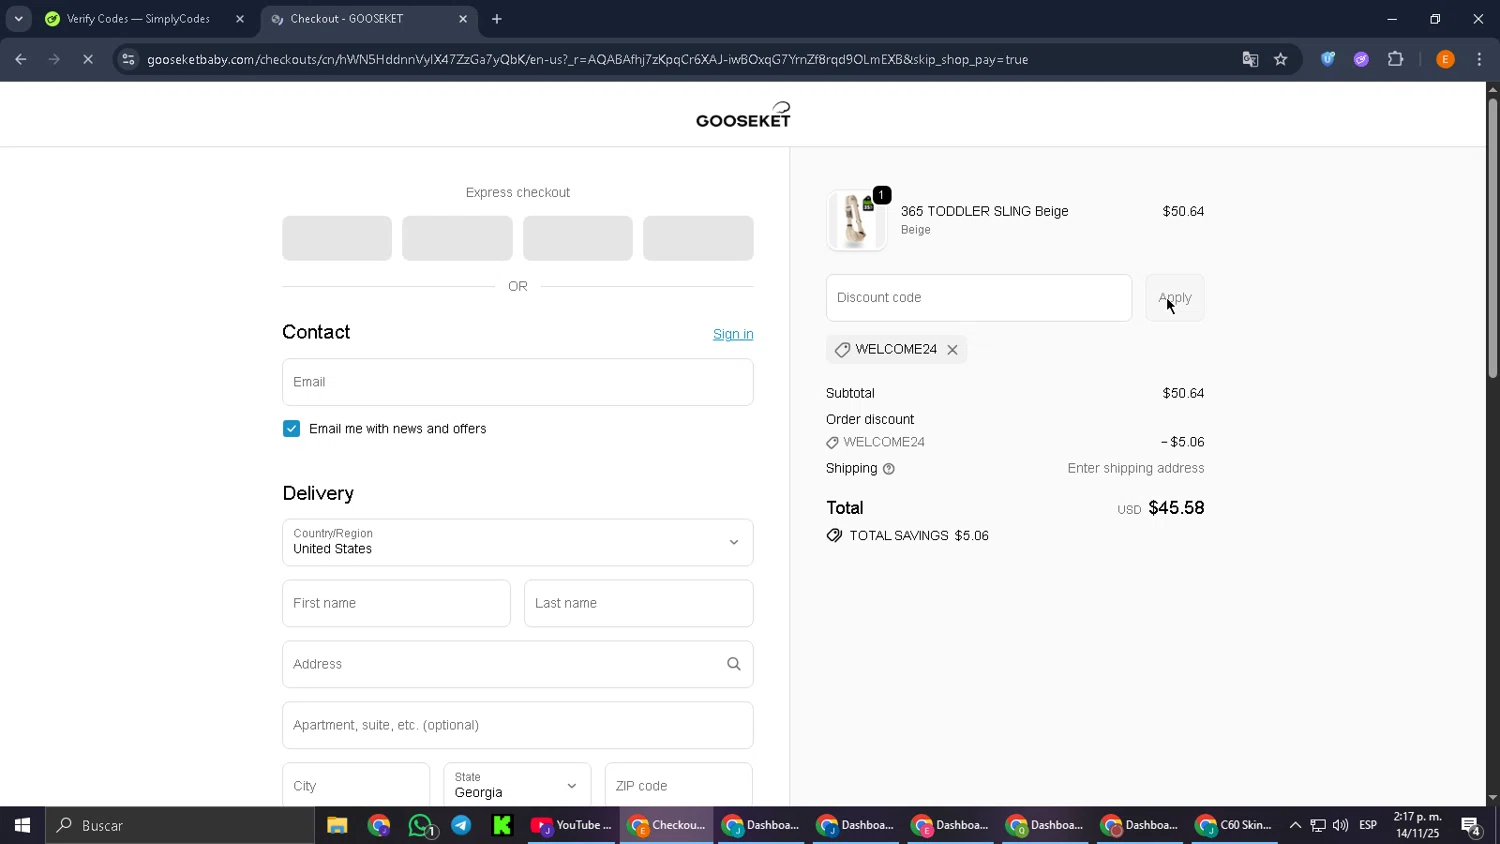Open the Chrome profile avatar
Screen dimensions: 1500x844
tap(1445, 60)
